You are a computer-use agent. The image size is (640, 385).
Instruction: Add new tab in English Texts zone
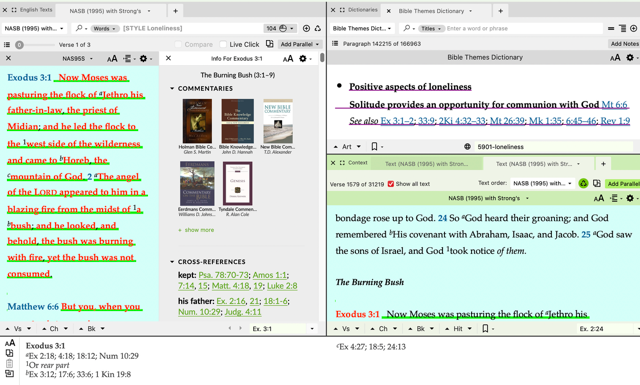point(175,11)
